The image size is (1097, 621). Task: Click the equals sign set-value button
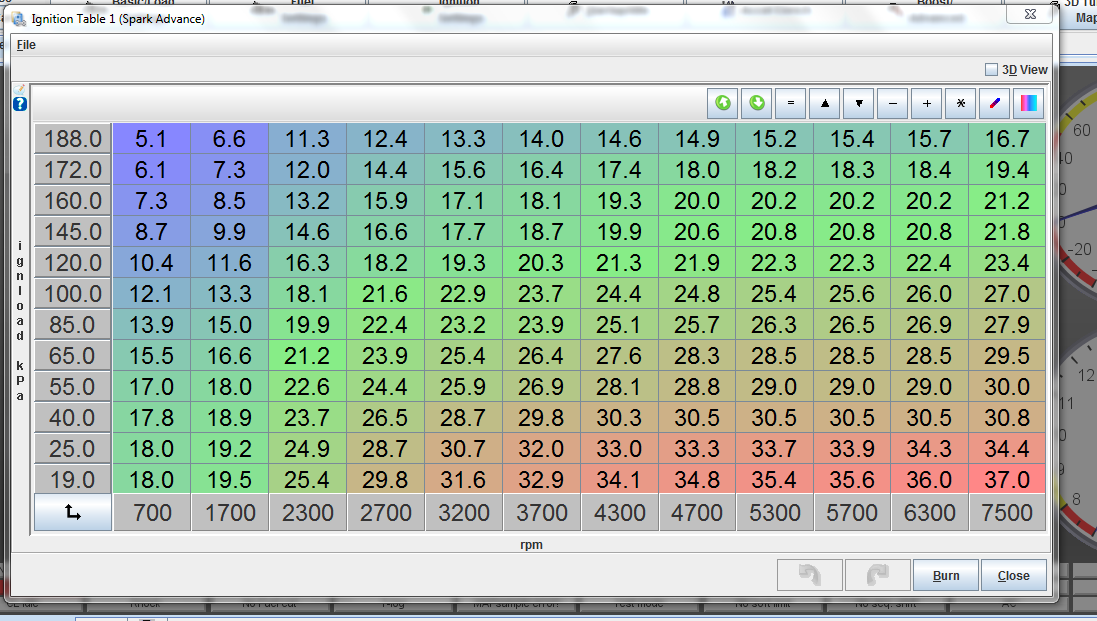[x=790, y=103]
